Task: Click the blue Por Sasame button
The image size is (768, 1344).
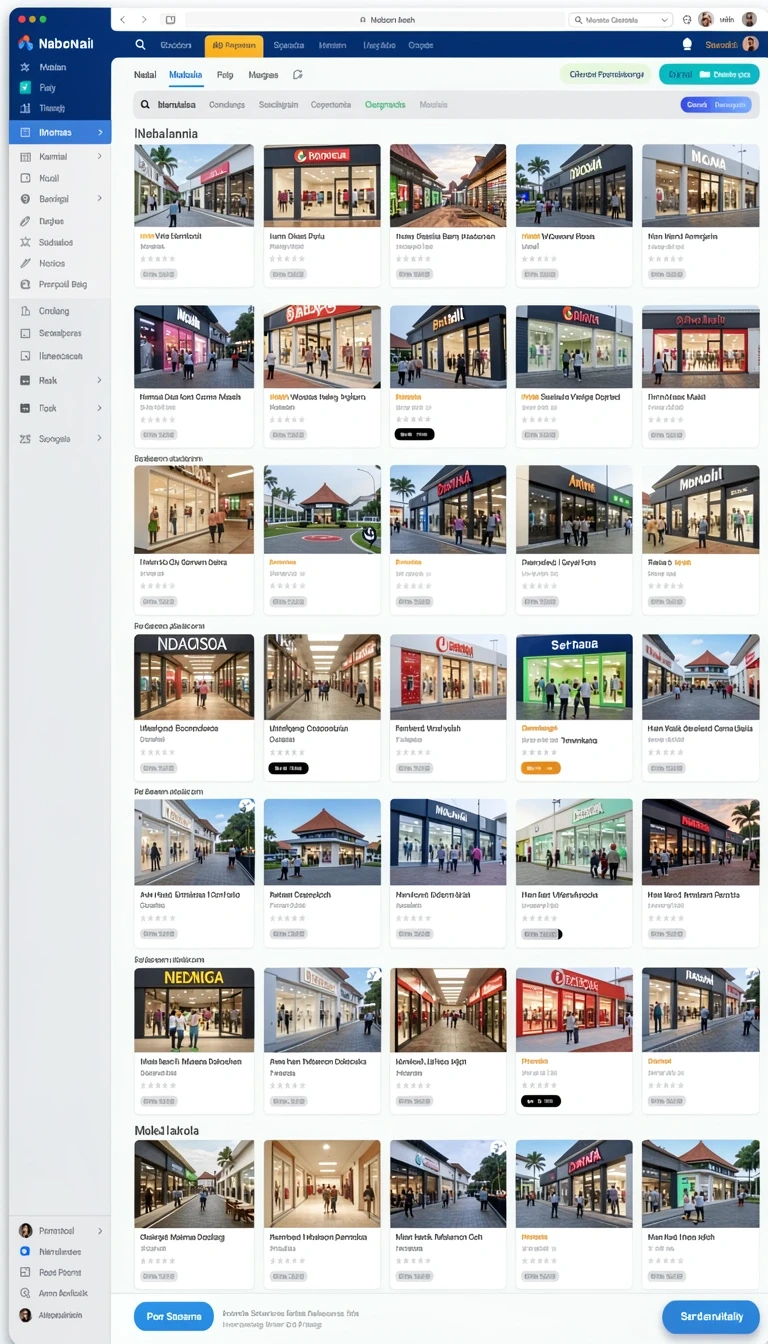Action: (174, 1316)
